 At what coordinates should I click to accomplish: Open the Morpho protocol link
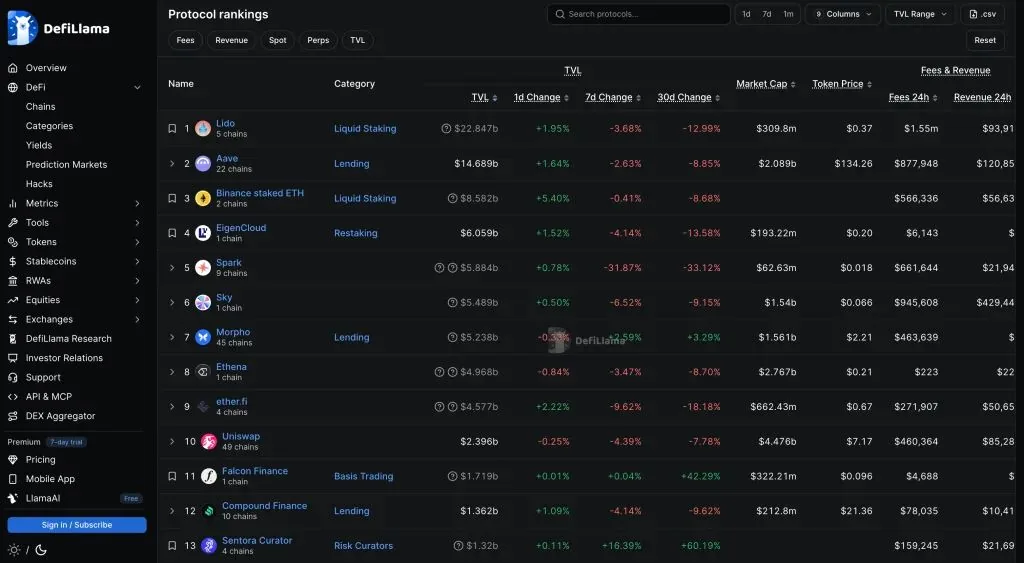[233, 332]
